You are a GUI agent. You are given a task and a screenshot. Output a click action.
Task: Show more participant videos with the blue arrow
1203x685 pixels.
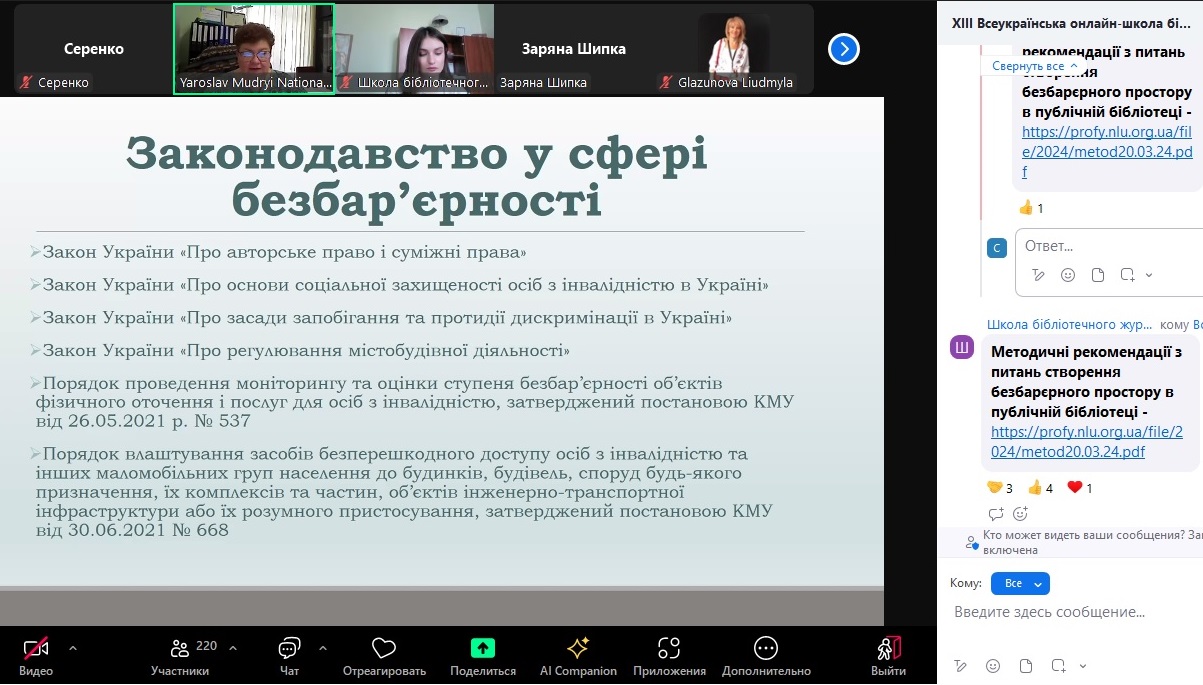844,48
